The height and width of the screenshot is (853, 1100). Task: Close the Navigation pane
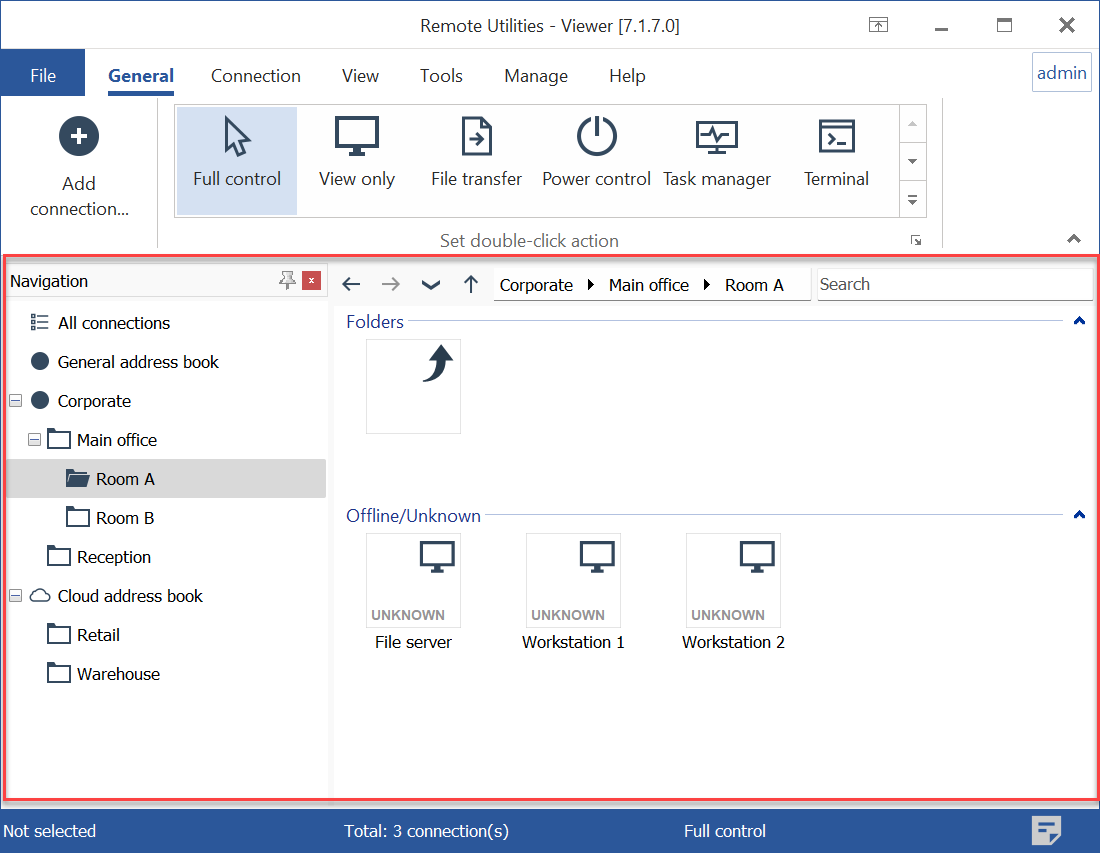click(312, 281)
